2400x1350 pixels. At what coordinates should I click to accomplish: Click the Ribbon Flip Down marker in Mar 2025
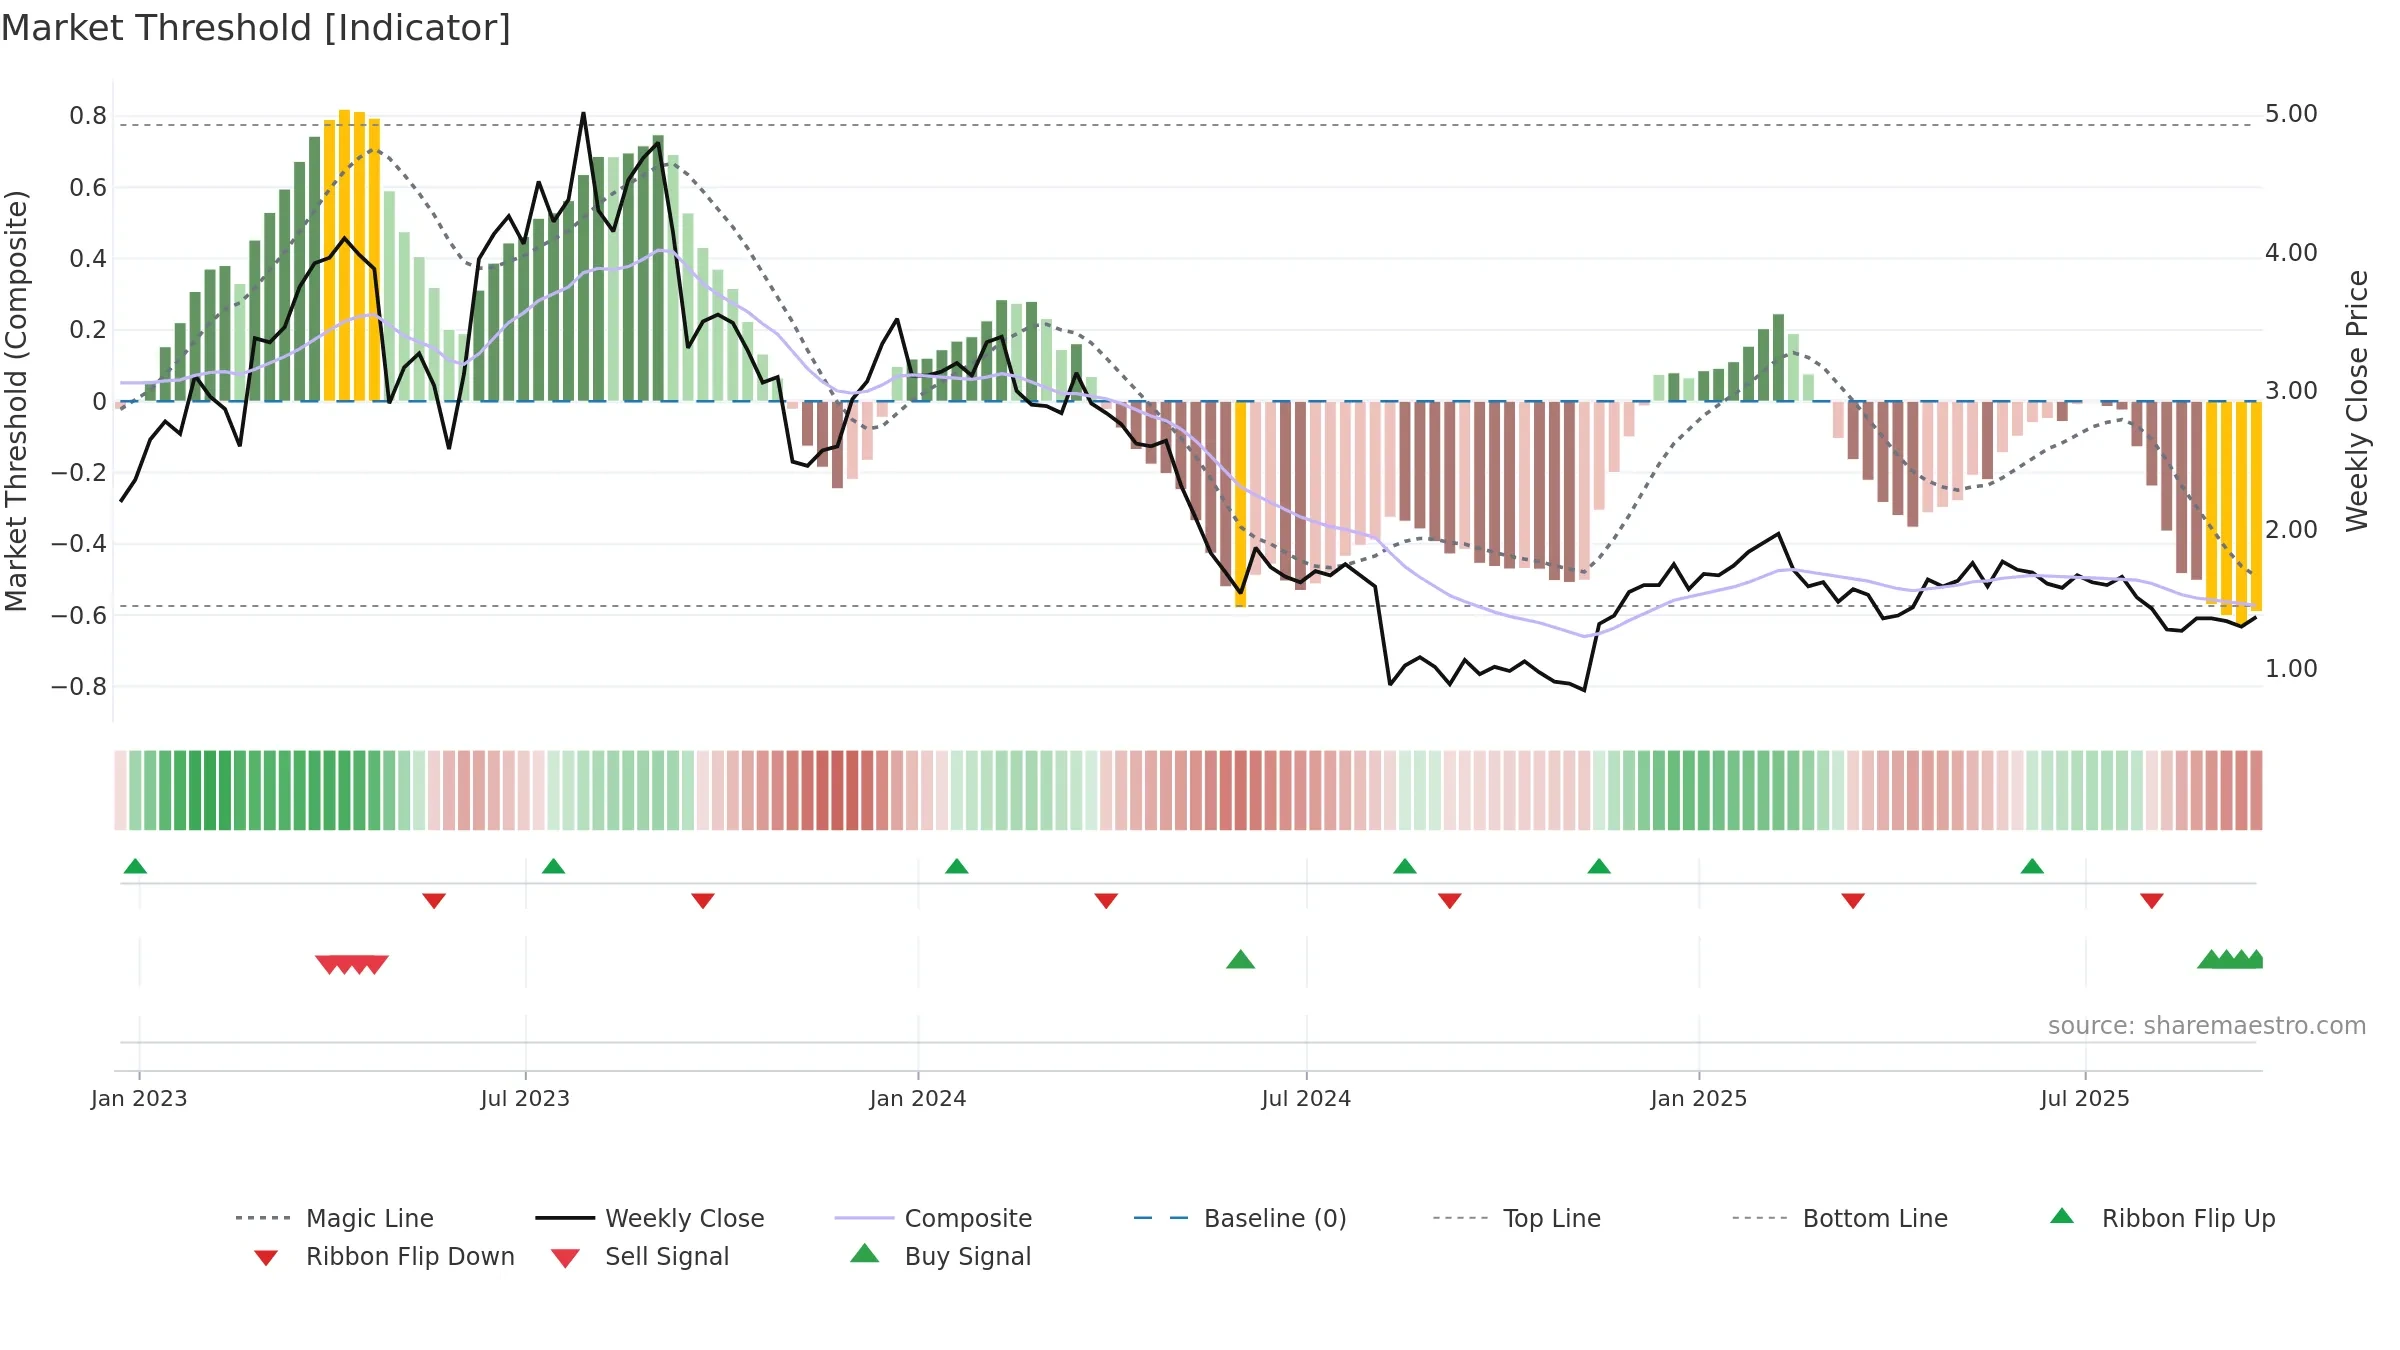[x=1852, y=901]
